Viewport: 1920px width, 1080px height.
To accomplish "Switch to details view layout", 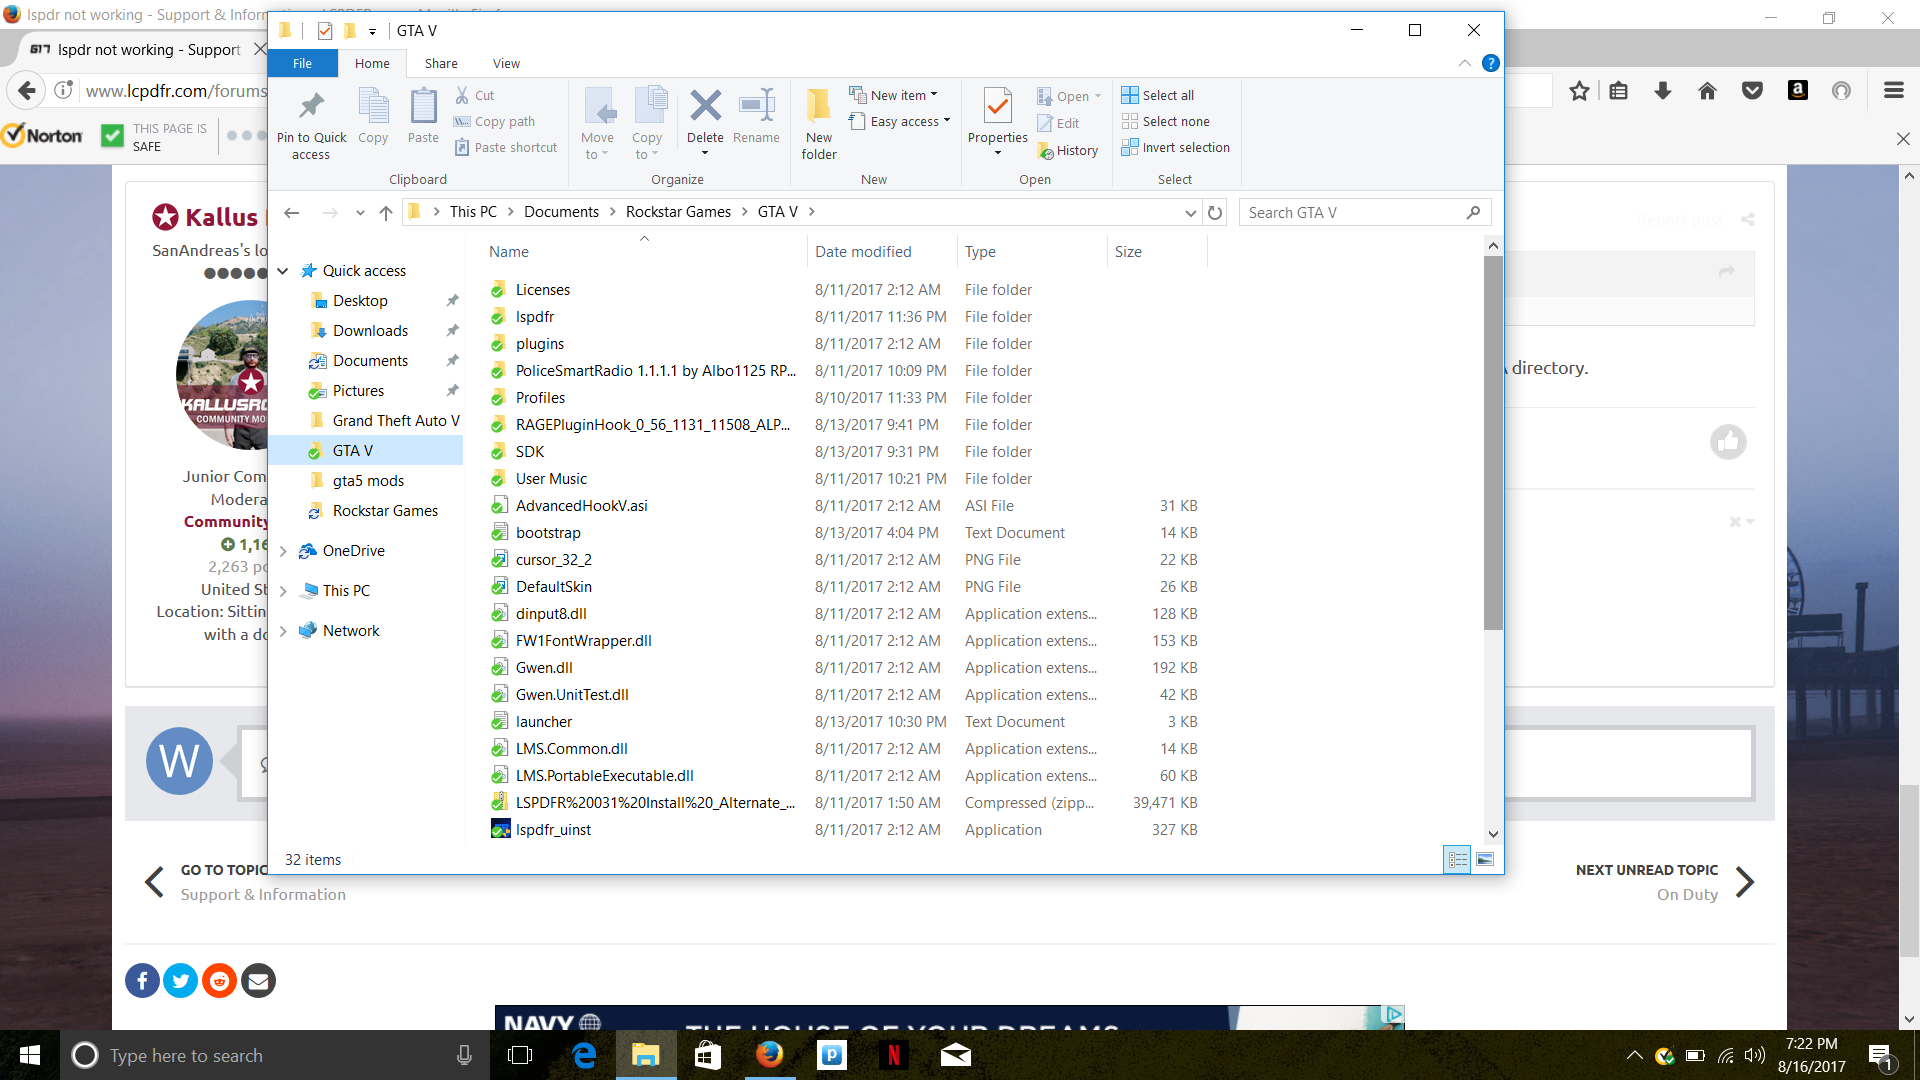I will (x=1457, y=860).
